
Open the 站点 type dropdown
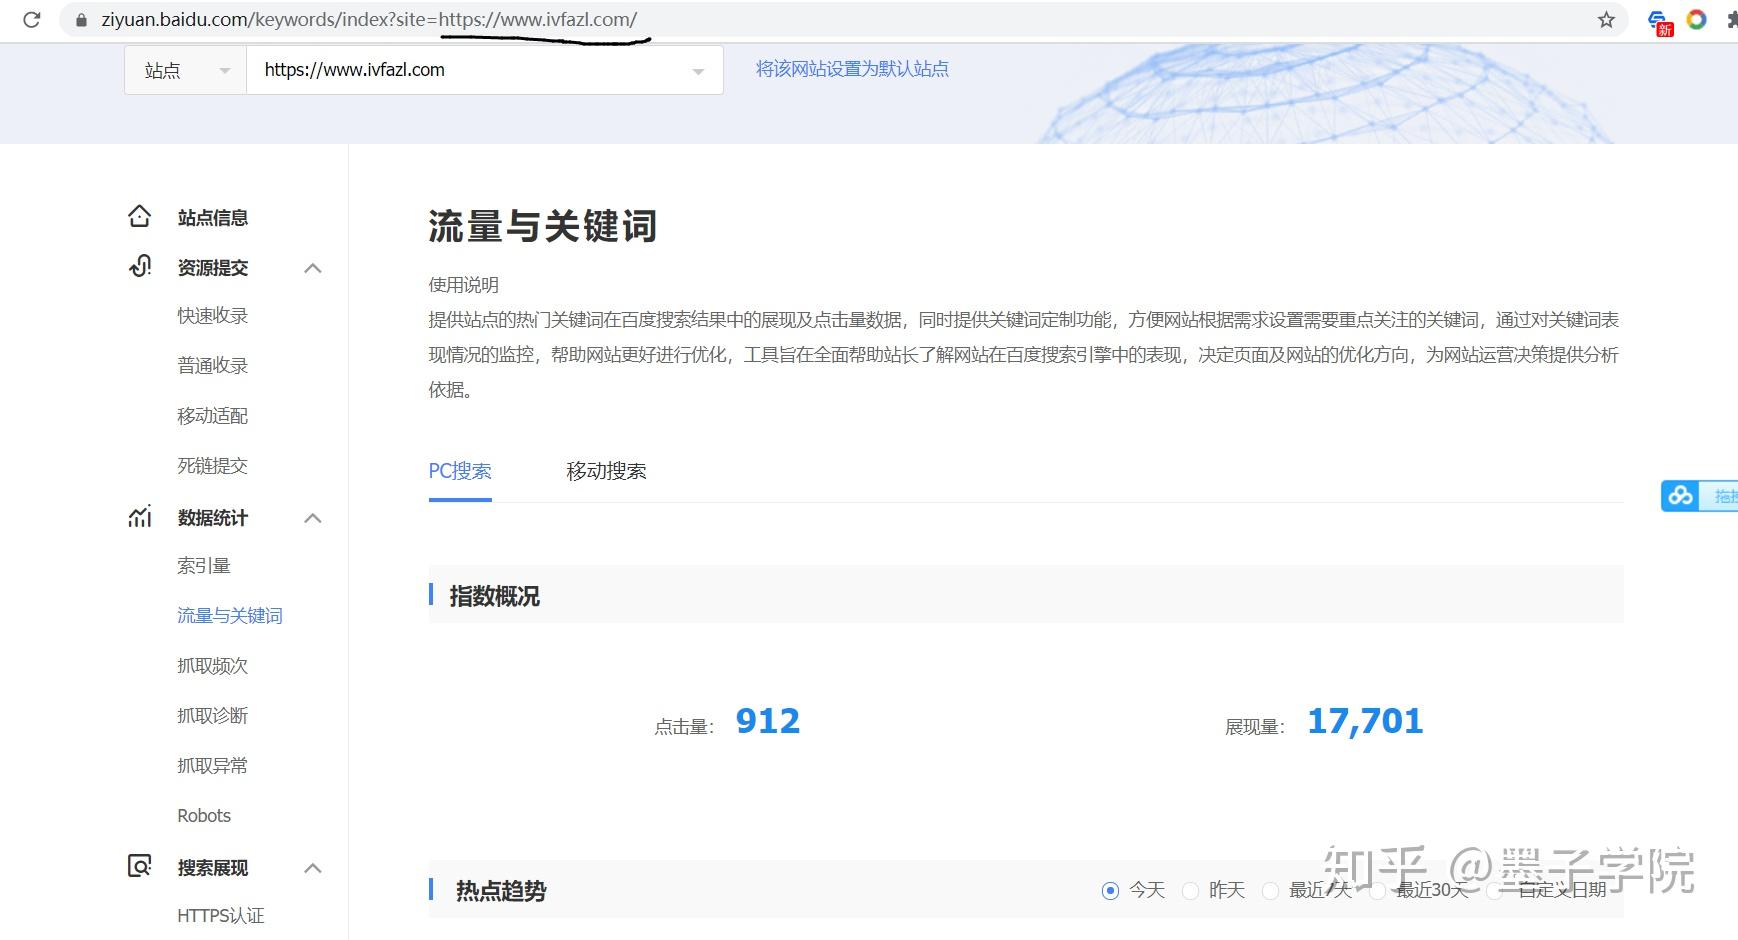click(x=186, y=70)
